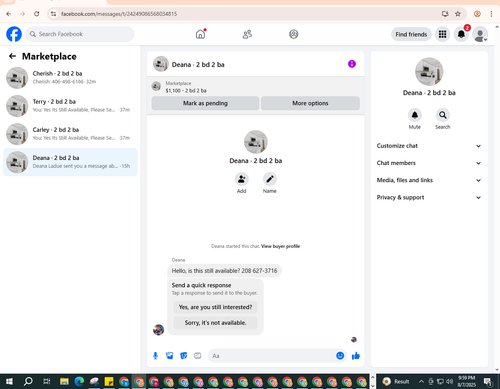Screen dimensions: 500x389
Task: Click Deana profile picture in right panel
Action: click(x=429, y=72)
